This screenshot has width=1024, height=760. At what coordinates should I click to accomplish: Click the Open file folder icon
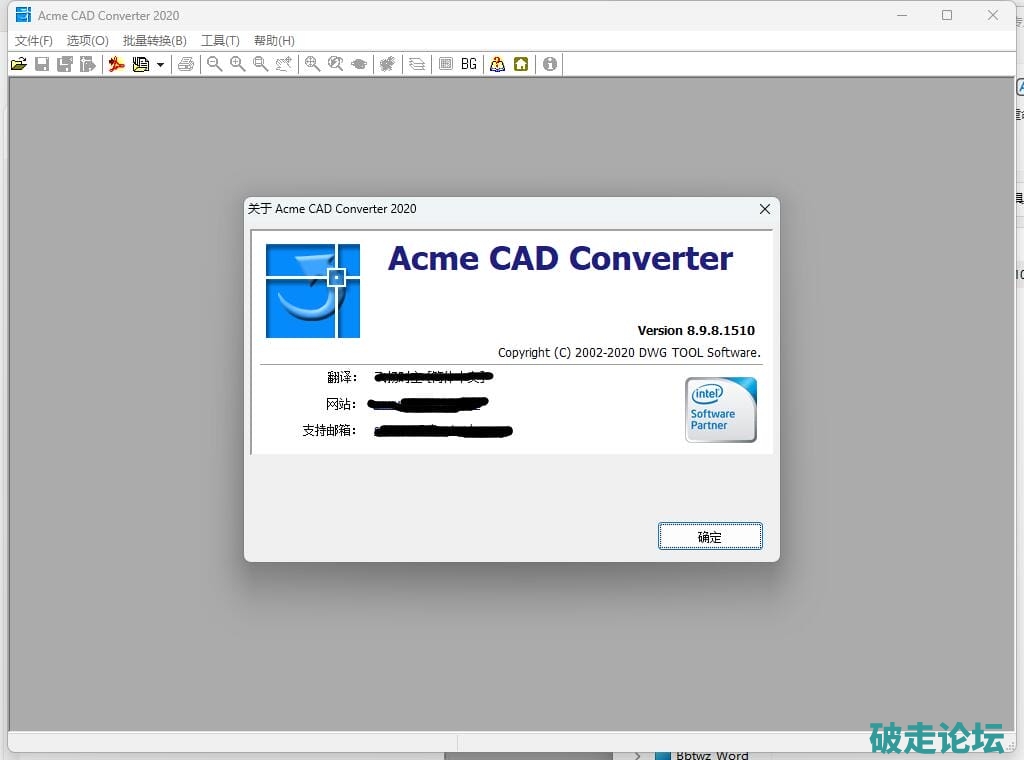coord(18,64)
